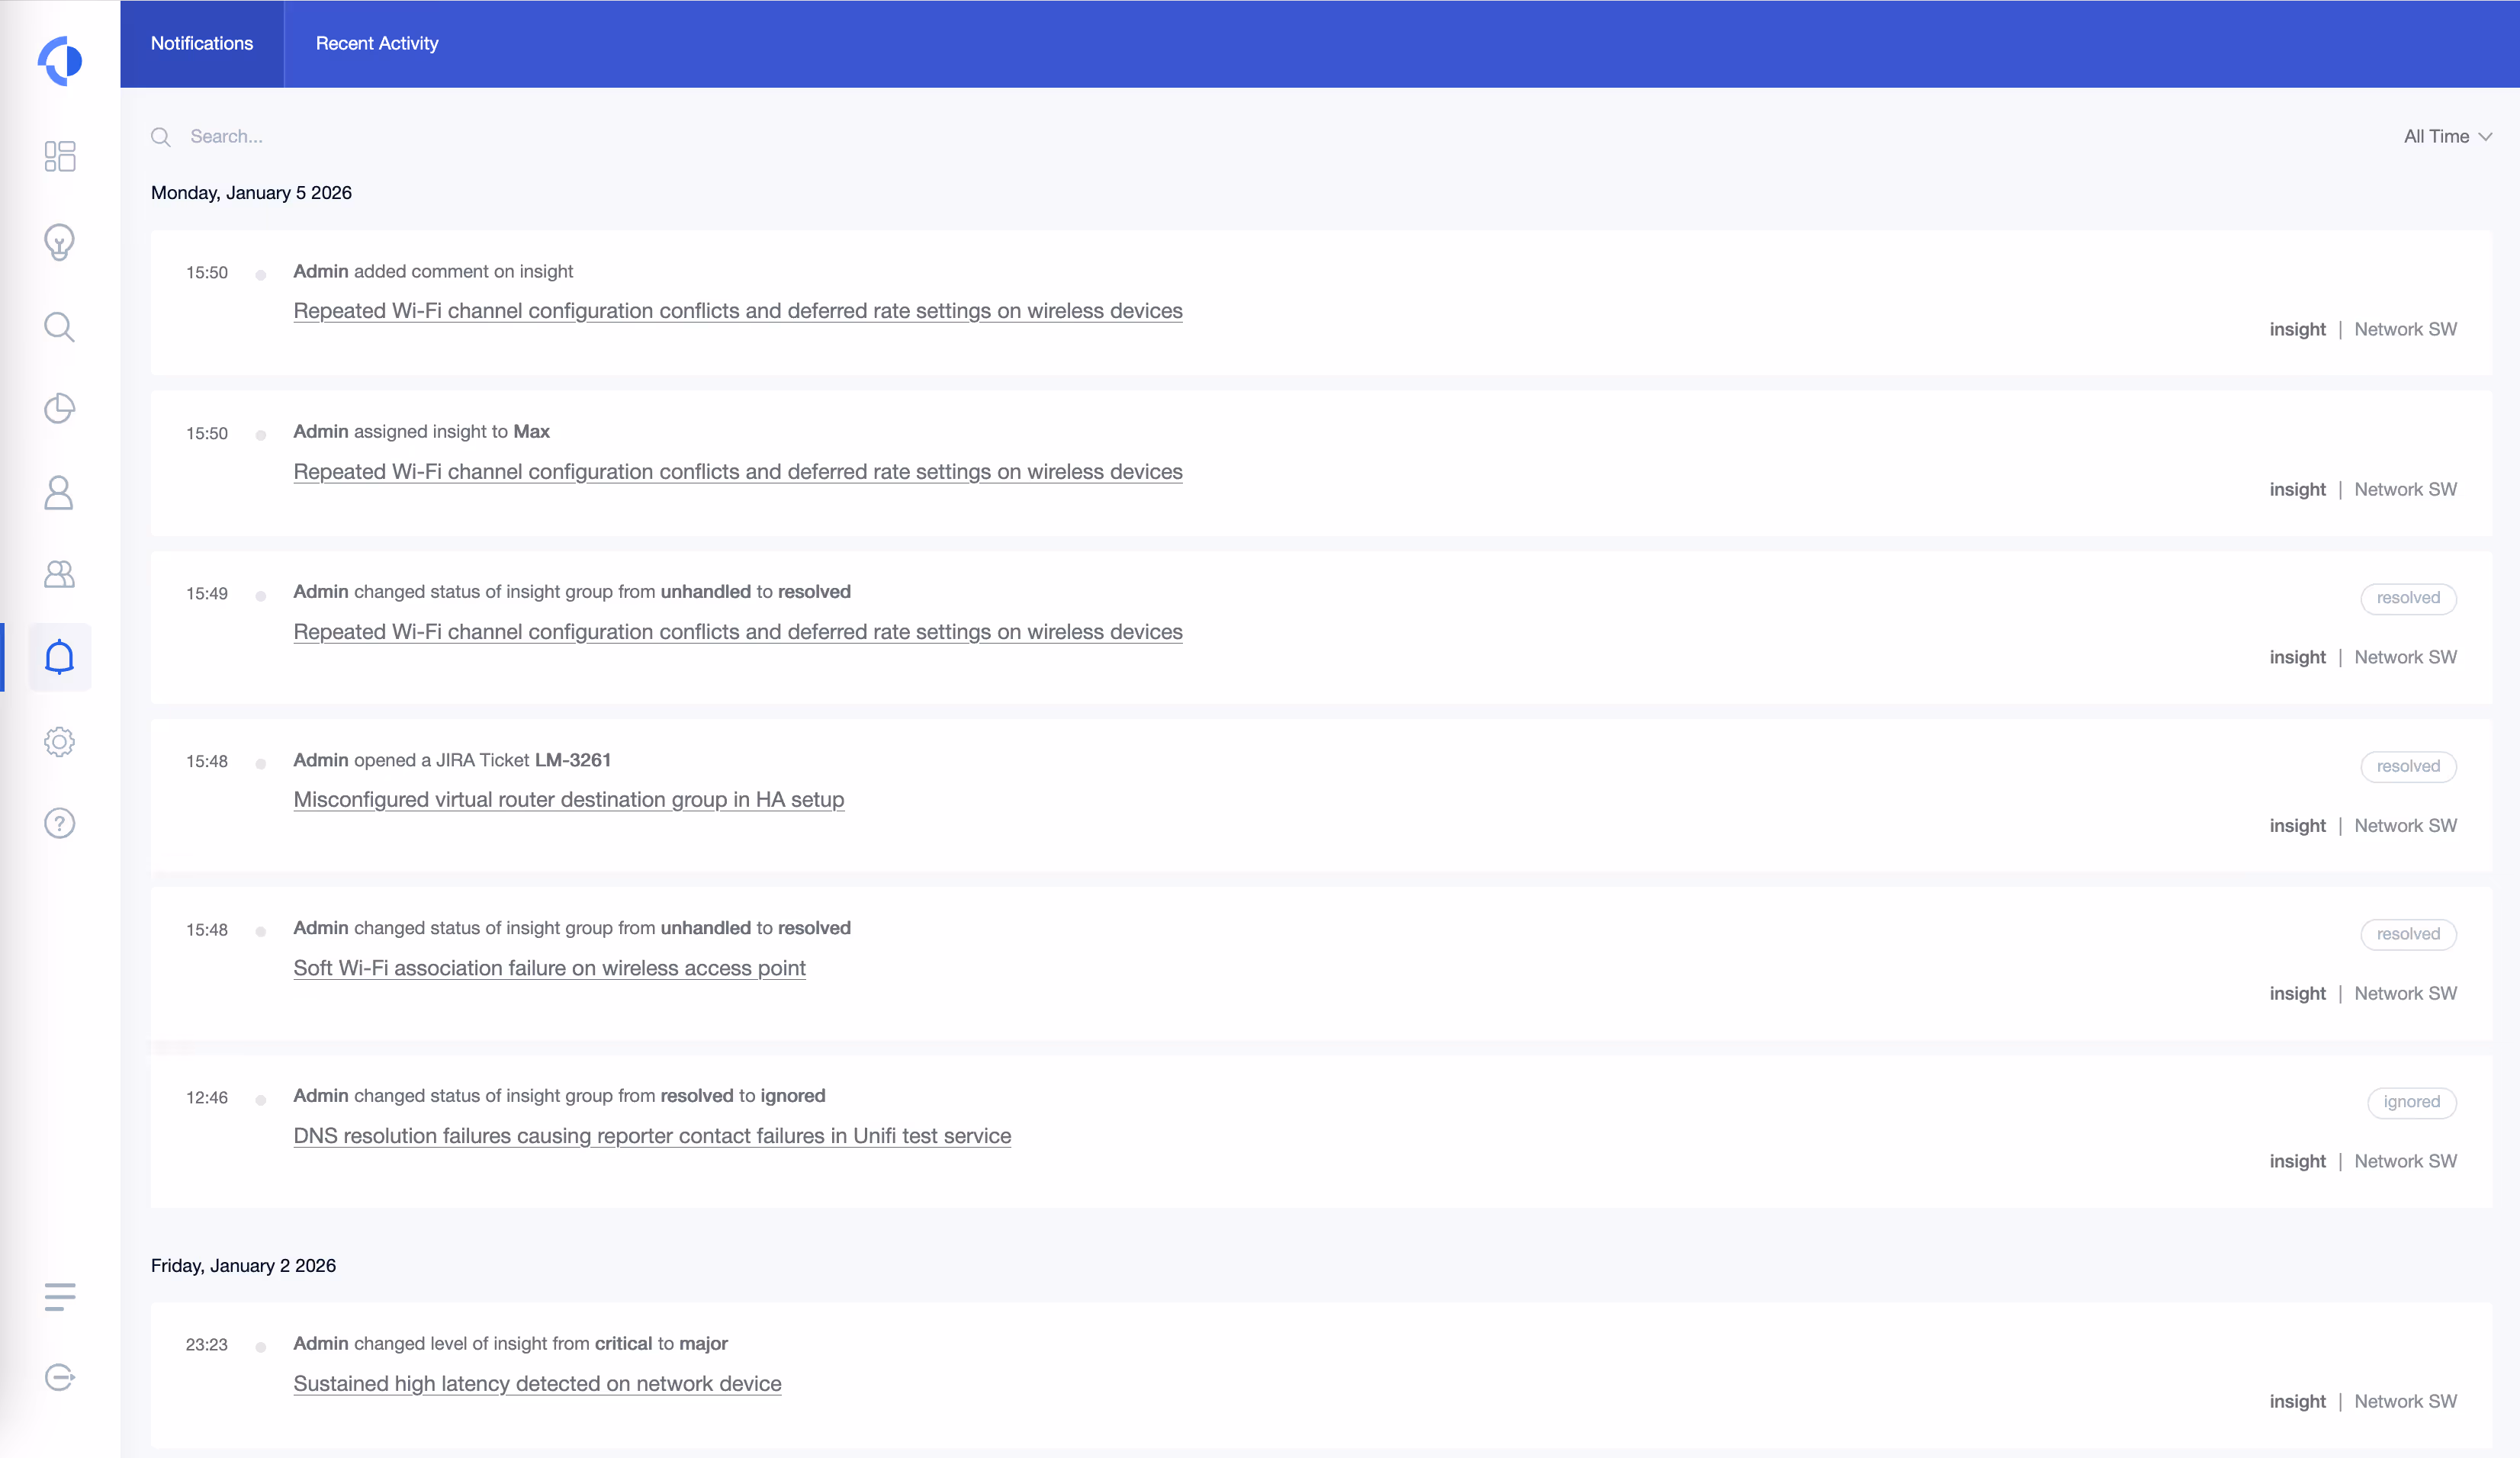
Task: Open Soft Wi-Fi association failure insight link
Action: click(549, 968)
